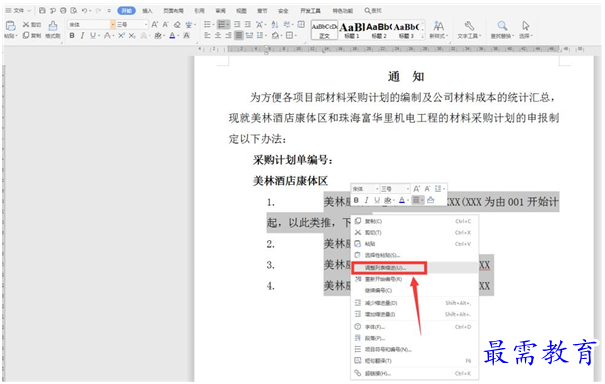The width and height of the screenshot is (605, 384).
Task: Click the blue font color A in ribbon
Action: tap(172, 36)
